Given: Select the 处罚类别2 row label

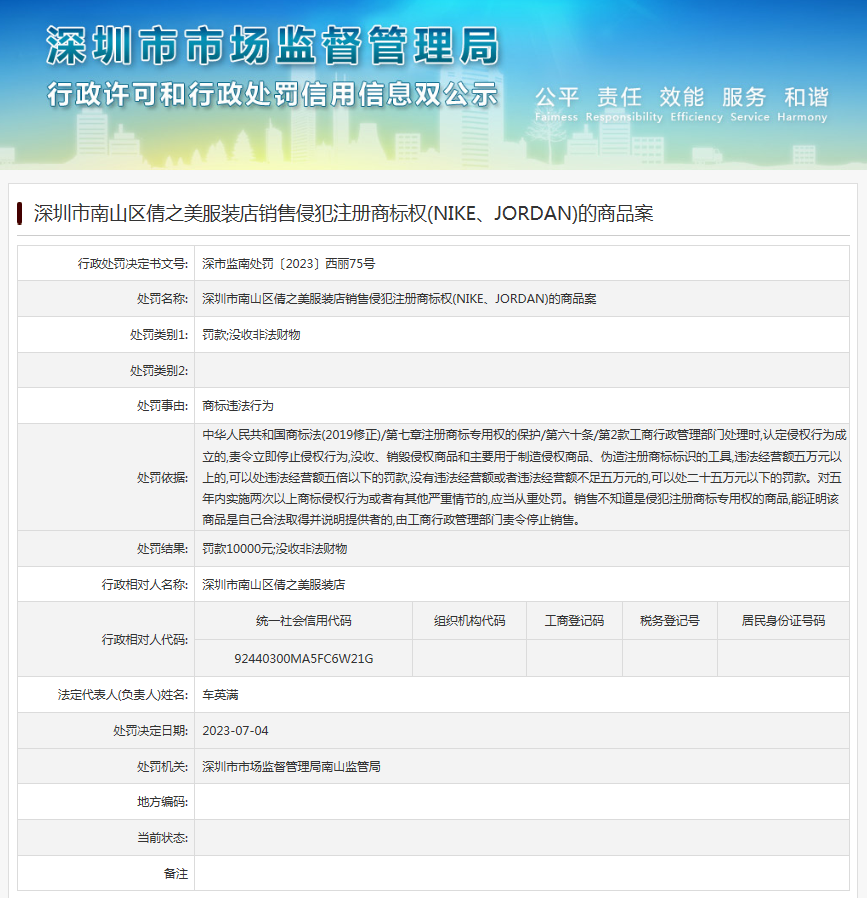Looking at the screenshot, I should pyautogui.click(x=159, y=371).
